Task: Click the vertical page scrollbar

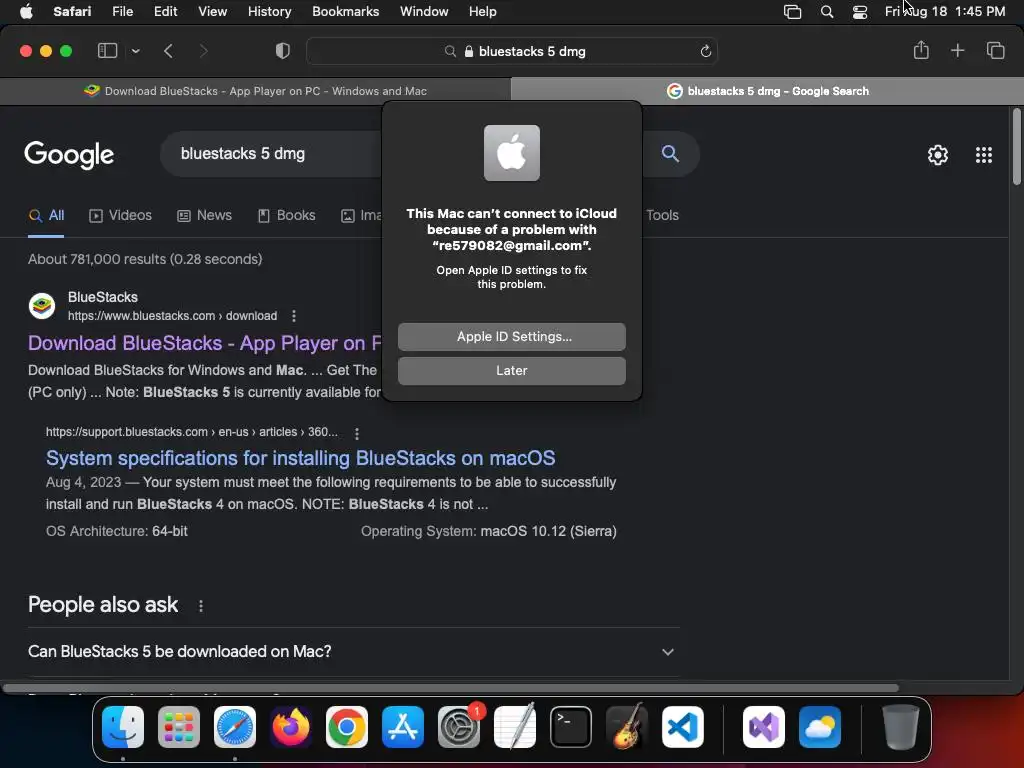Action: point(1016,147)
